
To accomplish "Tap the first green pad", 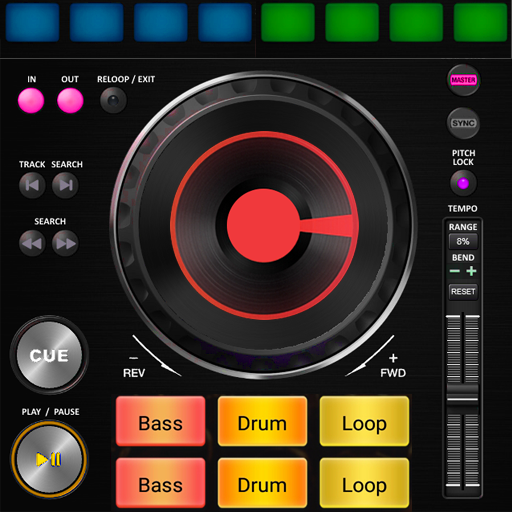I will pos(288,22).
